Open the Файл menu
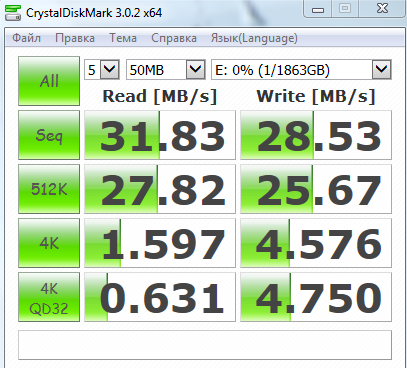Screen dimensions: 407x368 pos(26,38)
